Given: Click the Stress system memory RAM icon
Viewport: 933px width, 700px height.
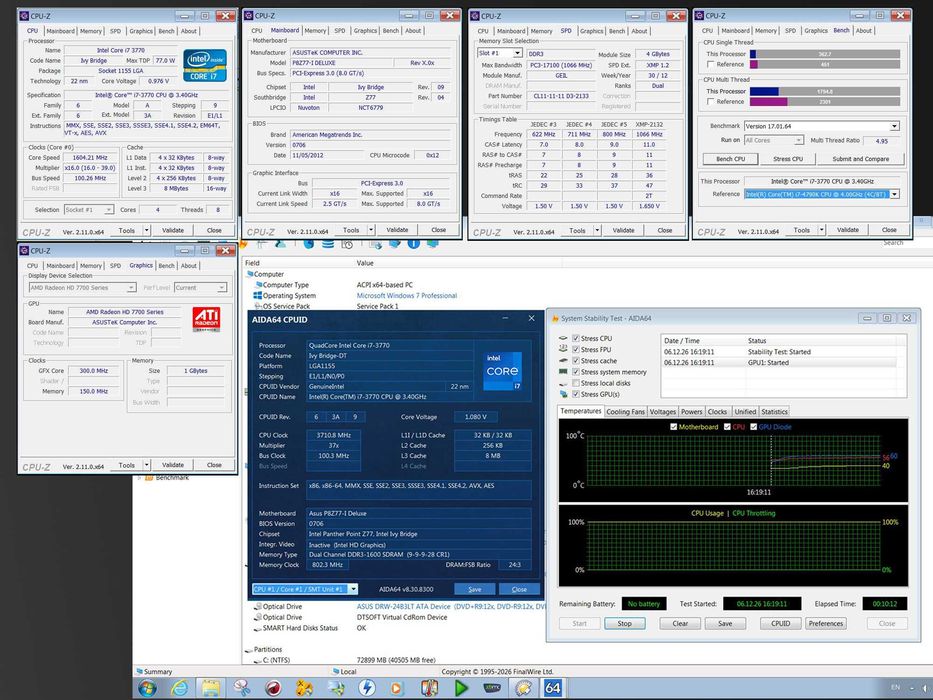Looking at the screenshot, I should coord(563,371).
